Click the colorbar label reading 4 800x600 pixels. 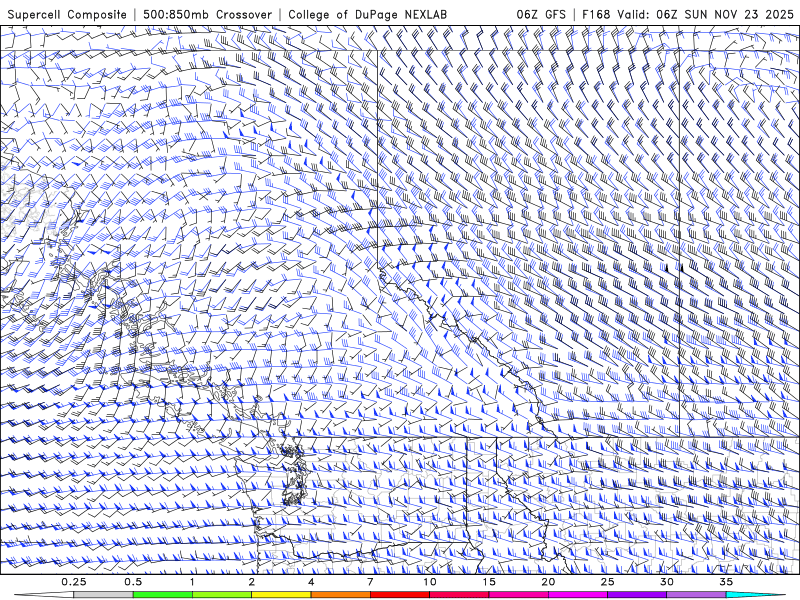tap(311, 582)
